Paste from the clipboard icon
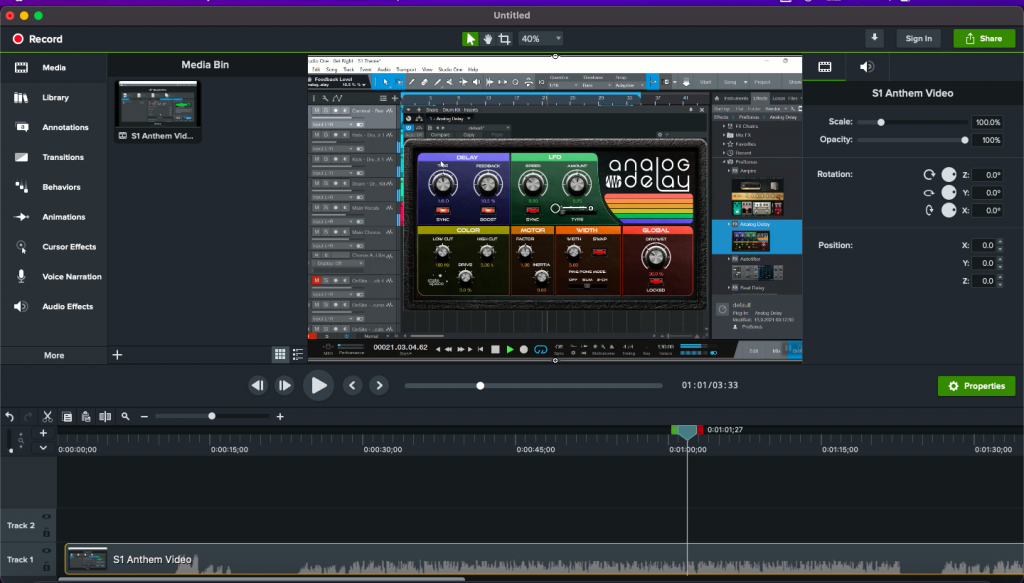 tap(86, 417)
